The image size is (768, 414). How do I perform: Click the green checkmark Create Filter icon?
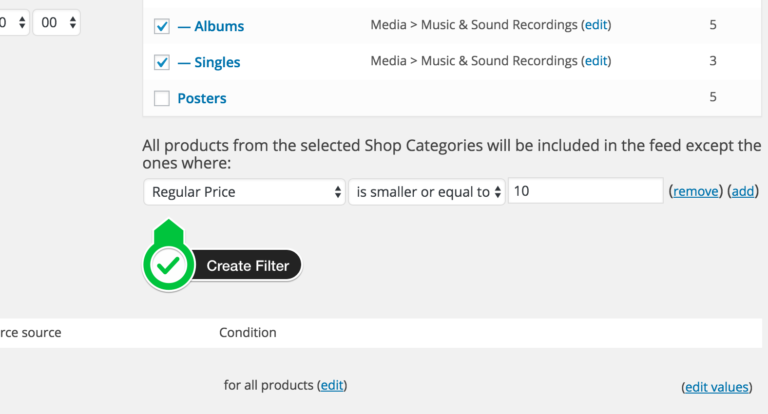pyautogui.click(x=168, y=266)
